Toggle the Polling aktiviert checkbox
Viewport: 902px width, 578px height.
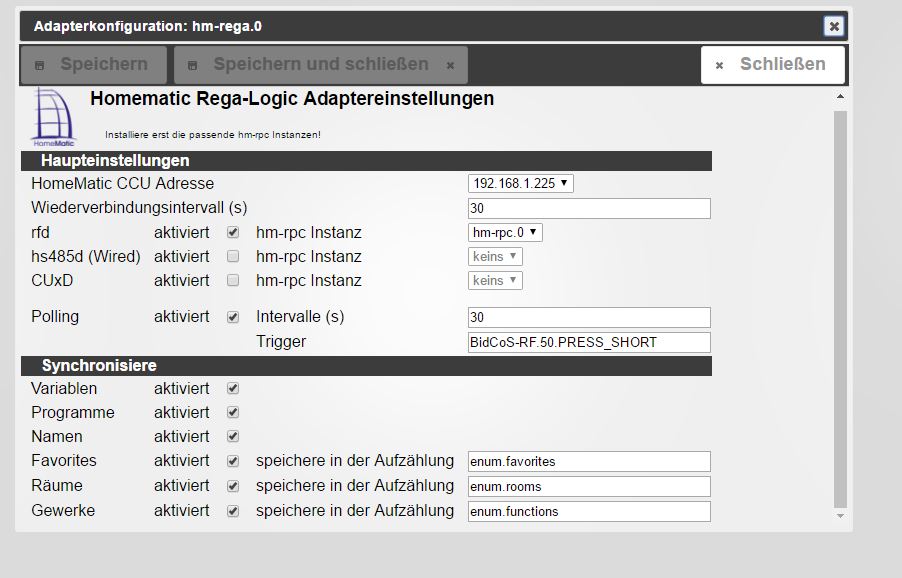pyautogui.click(x=233, y=317)
